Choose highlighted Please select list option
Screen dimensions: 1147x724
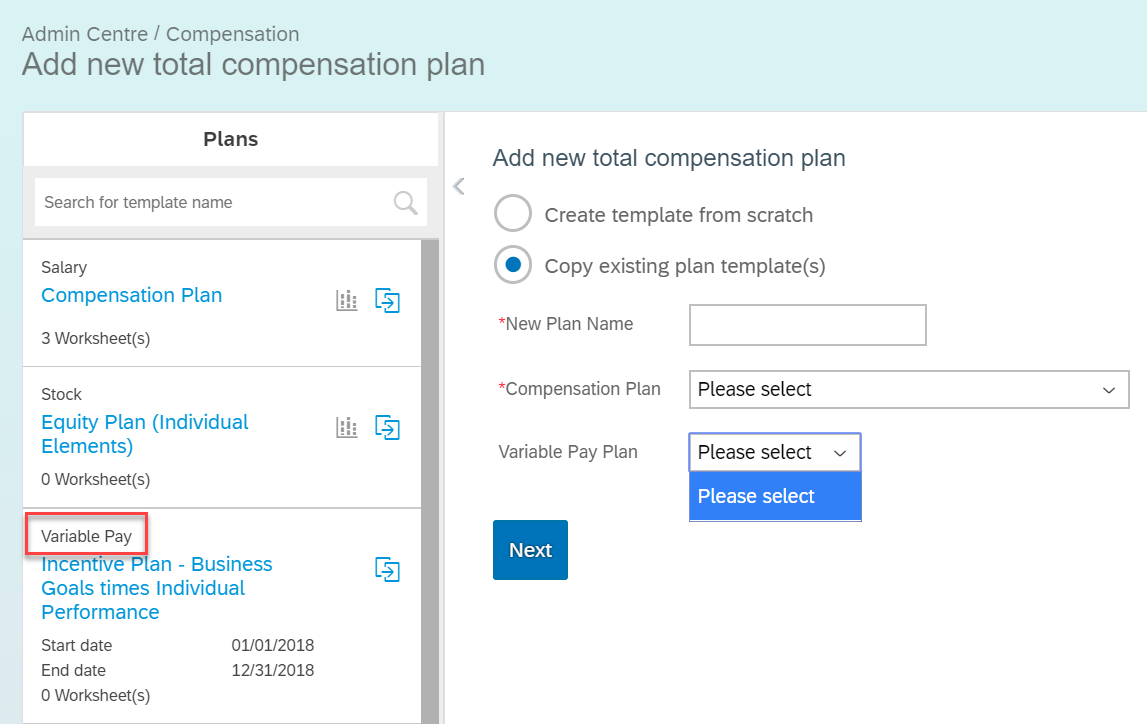tap(775, 496)
